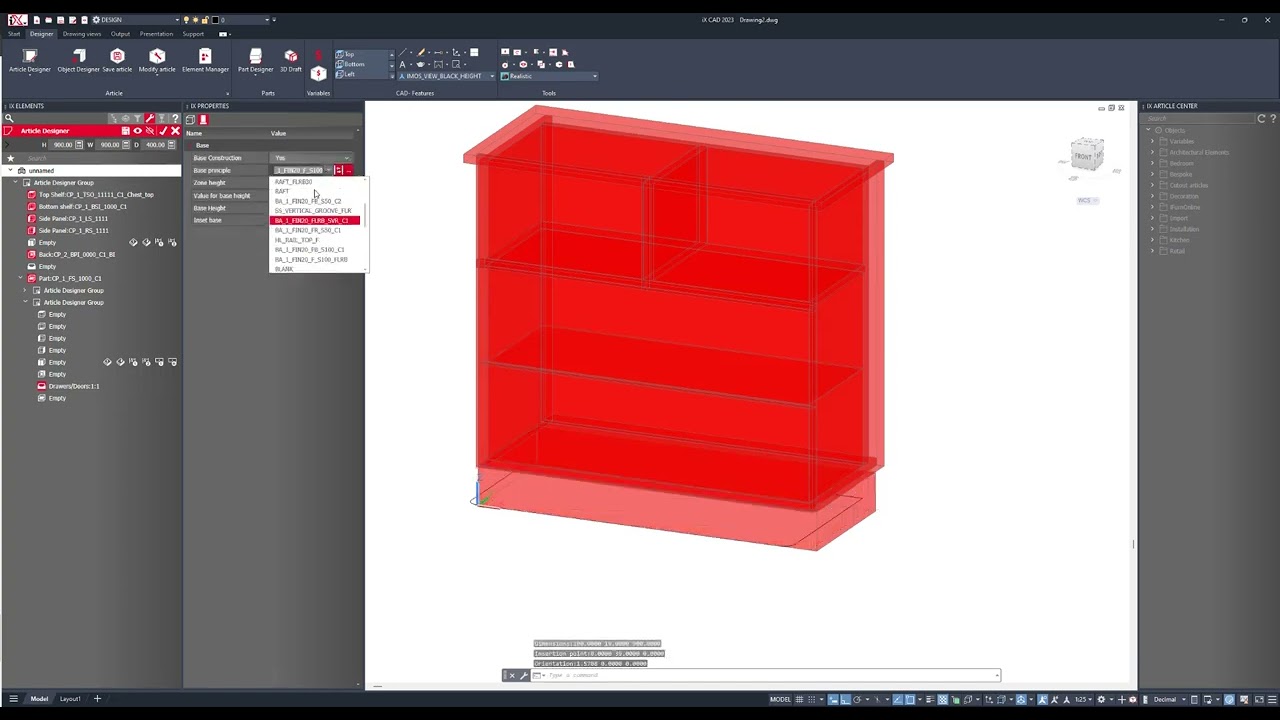Toggle the eye visibility in Article Designer bar
The image size is (1280, 720).
tap(138, 131)
